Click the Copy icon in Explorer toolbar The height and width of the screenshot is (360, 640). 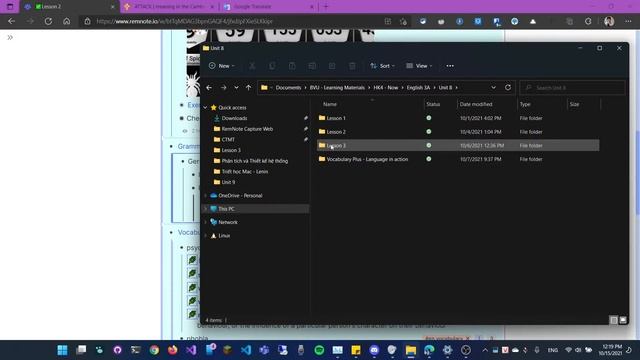tap(272, 66)
